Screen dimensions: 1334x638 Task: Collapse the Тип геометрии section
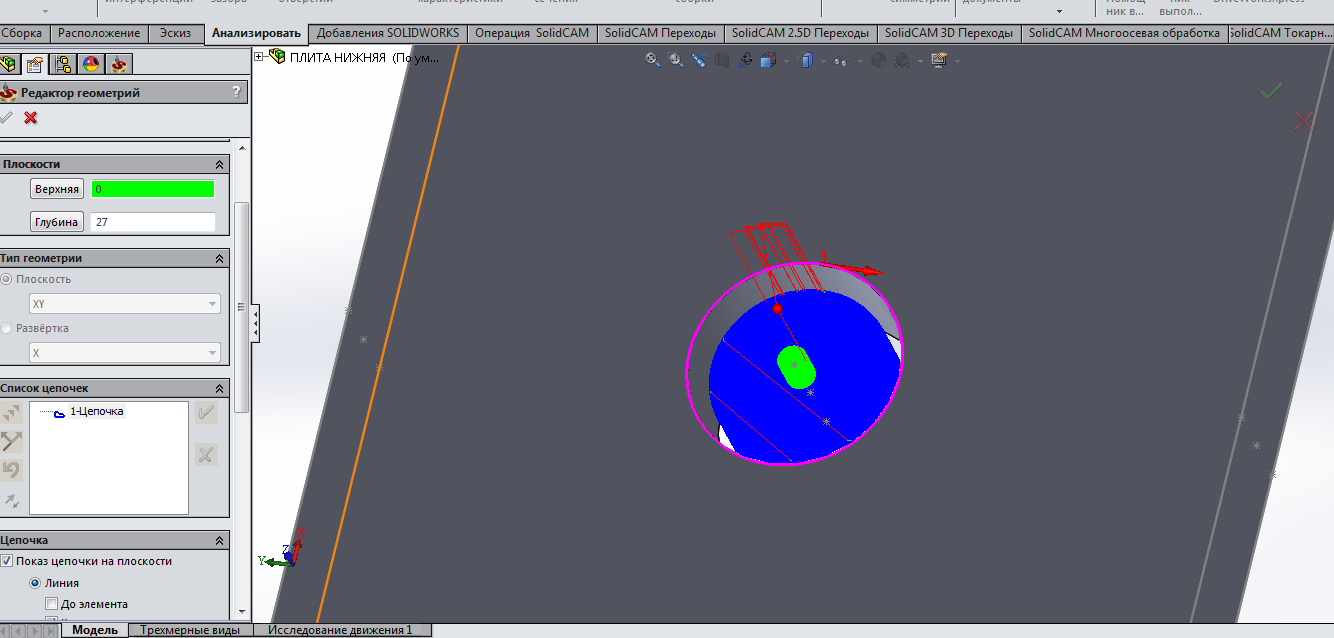tap(219, 258)
